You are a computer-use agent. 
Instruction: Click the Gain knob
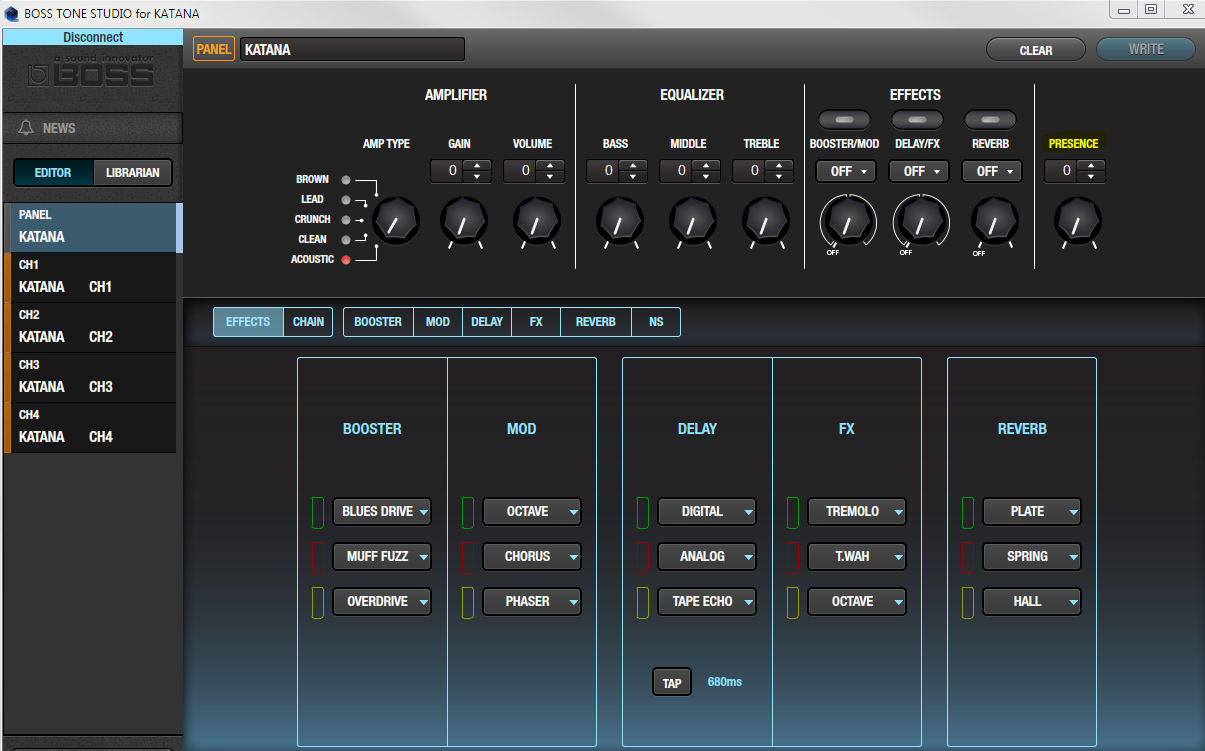tap(464, 221)
